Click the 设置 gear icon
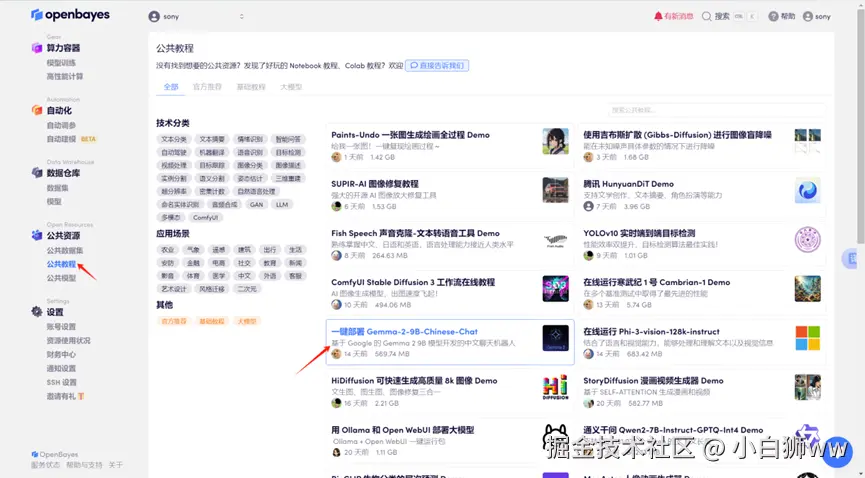865x478 pixels. (x=36, y=312)
